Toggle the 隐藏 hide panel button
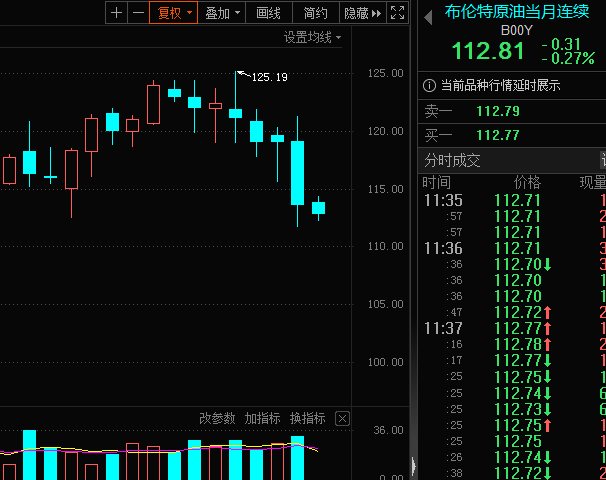This screenshot has height=480, width=606. (362, 13)
